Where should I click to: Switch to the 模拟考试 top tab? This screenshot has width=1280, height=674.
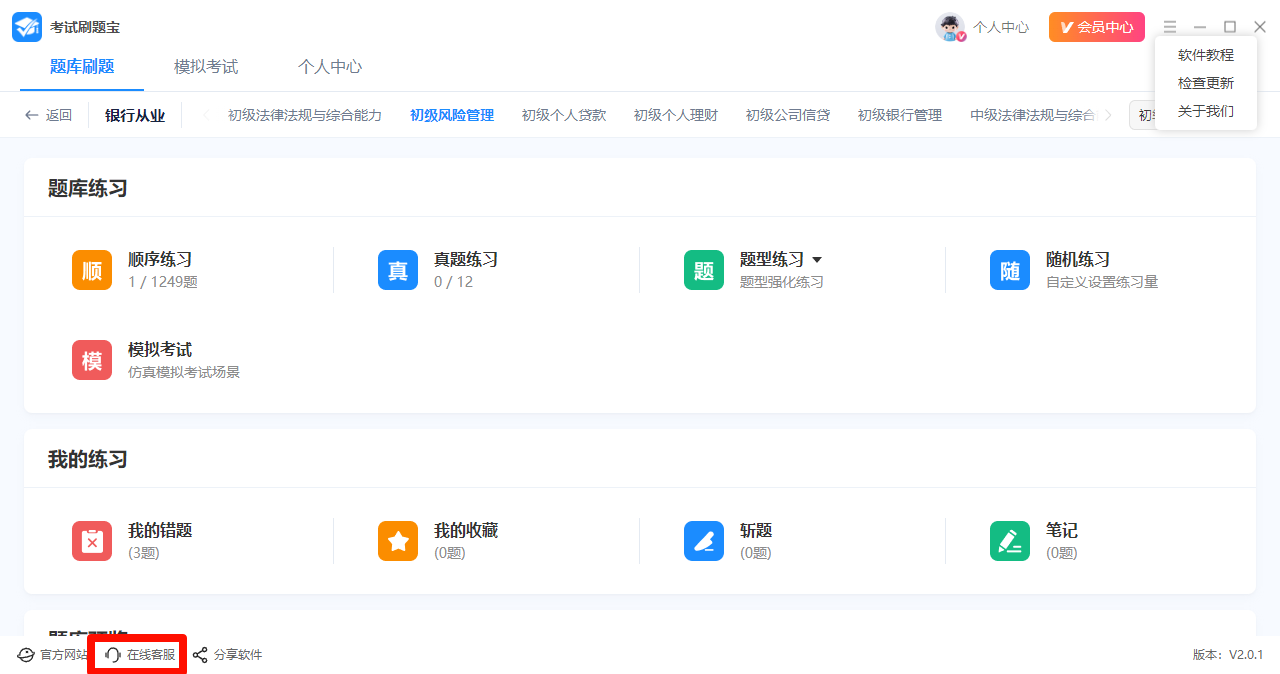pos(206,67)
